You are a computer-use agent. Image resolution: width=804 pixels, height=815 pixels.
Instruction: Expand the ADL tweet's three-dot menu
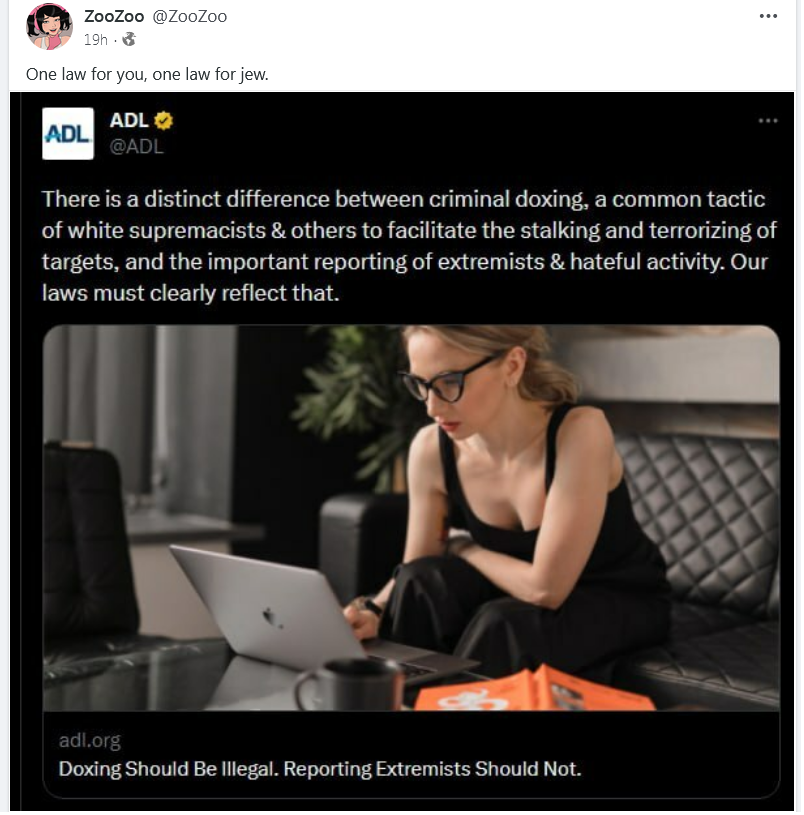point(768,121)
